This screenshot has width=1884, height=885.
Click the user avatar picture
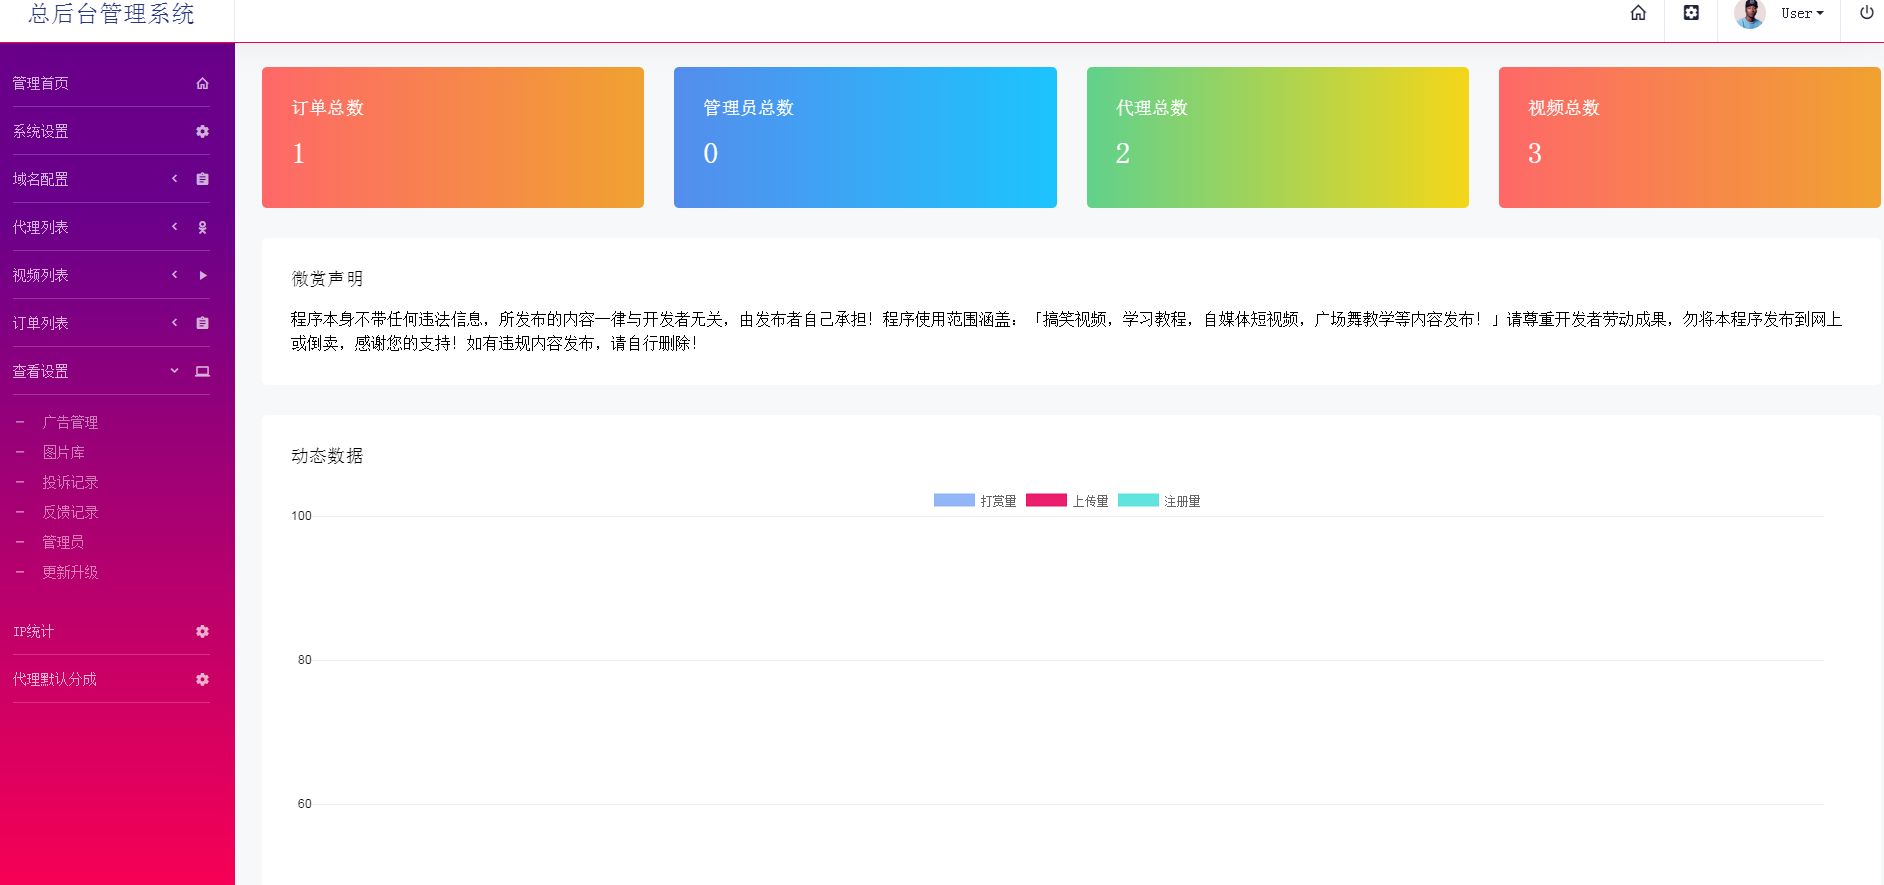tap(1749, 14)
